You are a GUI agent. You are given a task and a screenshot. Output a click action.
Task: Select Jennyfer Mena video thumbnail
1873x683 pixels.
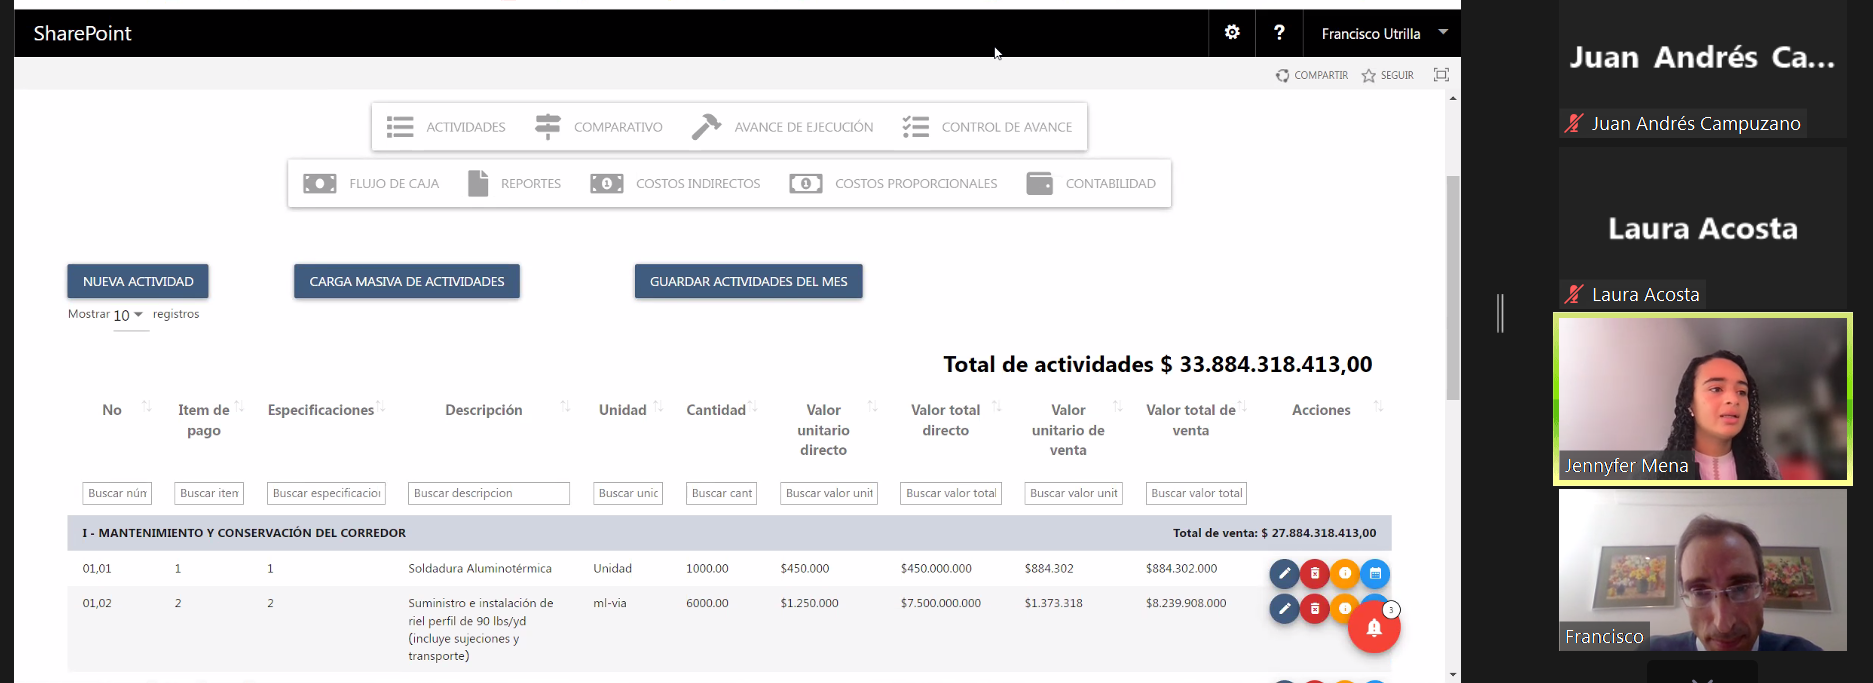[x=1703, y=399]
